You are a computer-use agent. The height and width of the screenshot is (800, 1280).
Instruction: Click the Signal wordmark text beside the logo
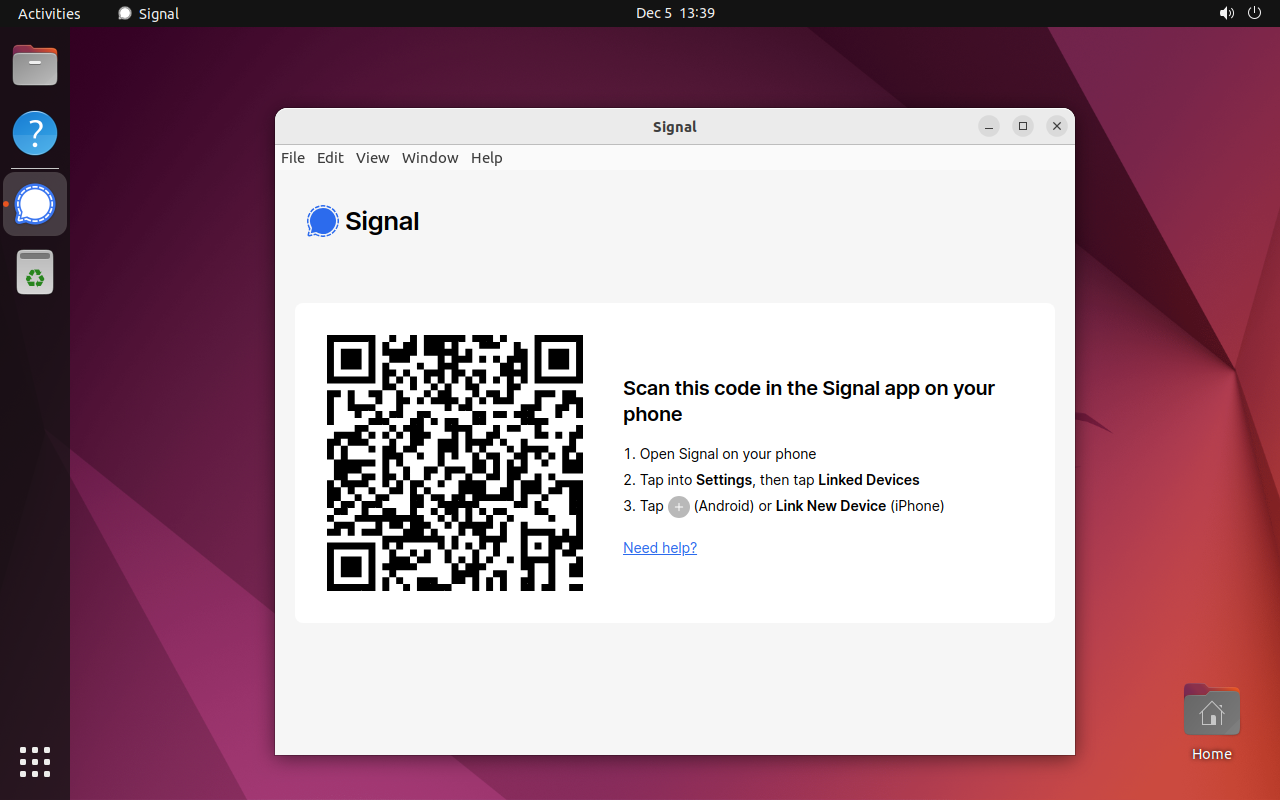pyautogui.click(x=382, y=221)
